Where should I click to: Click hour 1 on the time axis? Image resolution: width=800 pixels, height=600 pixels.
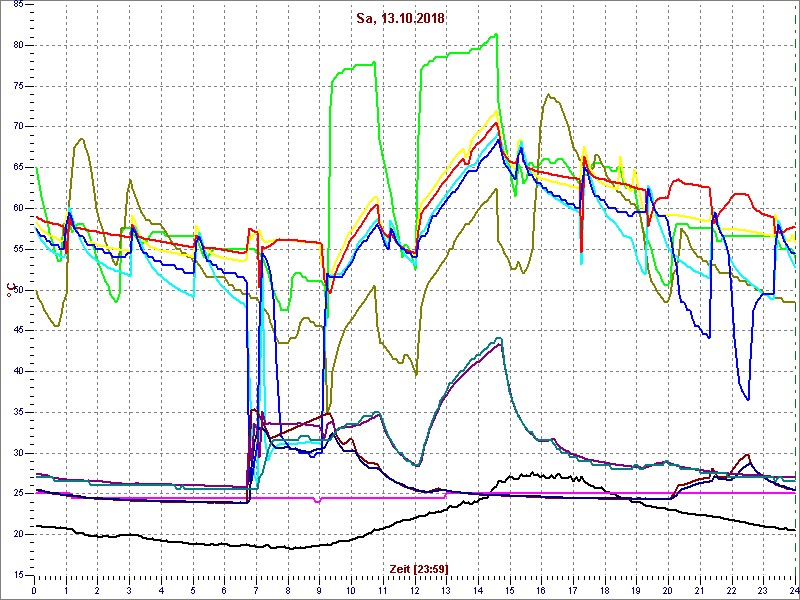pyautogui.click(x=66, y=590)
